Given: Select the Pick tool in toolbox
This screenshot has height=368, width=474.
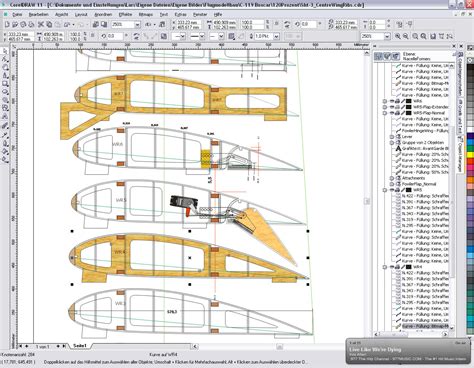Looking at the screenshot, I should tap(5, 51).
